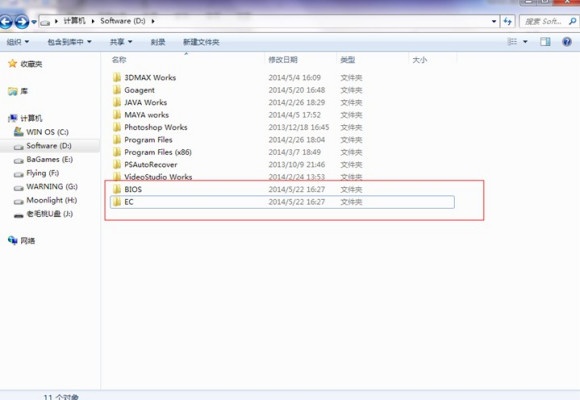Toggle the preview pane icon
This screenshot has height=400, width=580.
[545, 41]
